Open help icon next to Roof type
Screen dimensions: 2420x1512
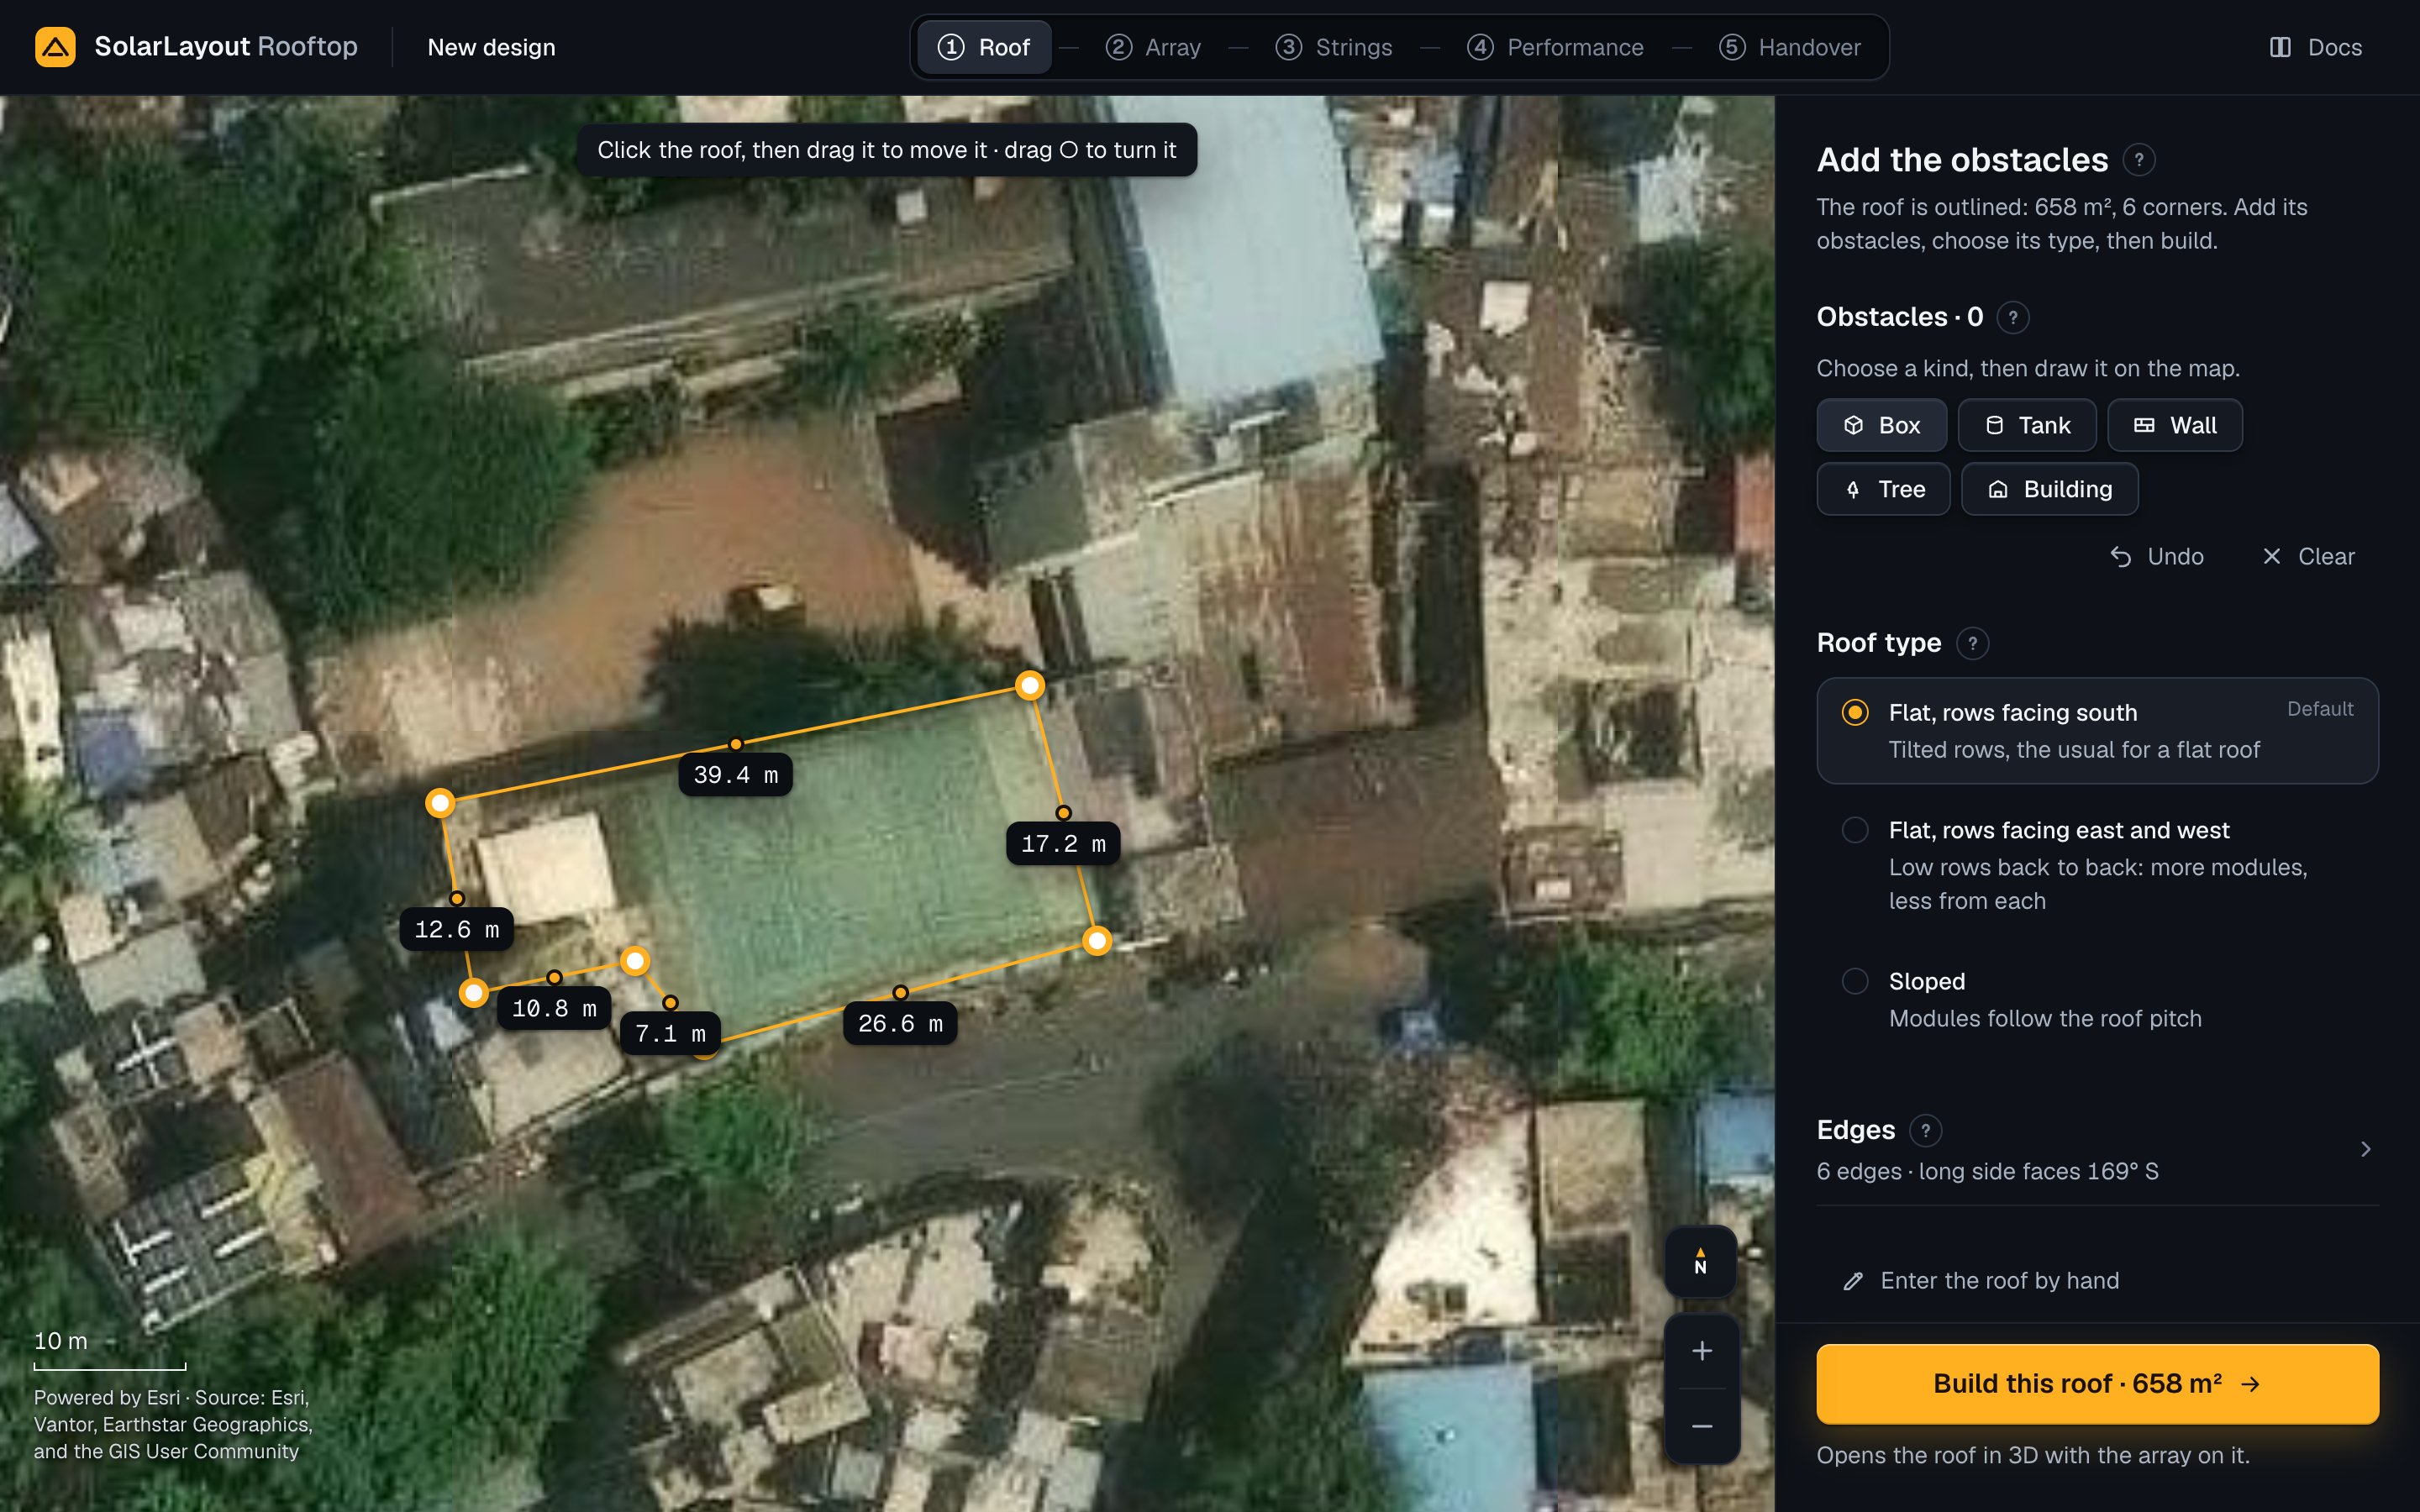(x=1972, y=643)
